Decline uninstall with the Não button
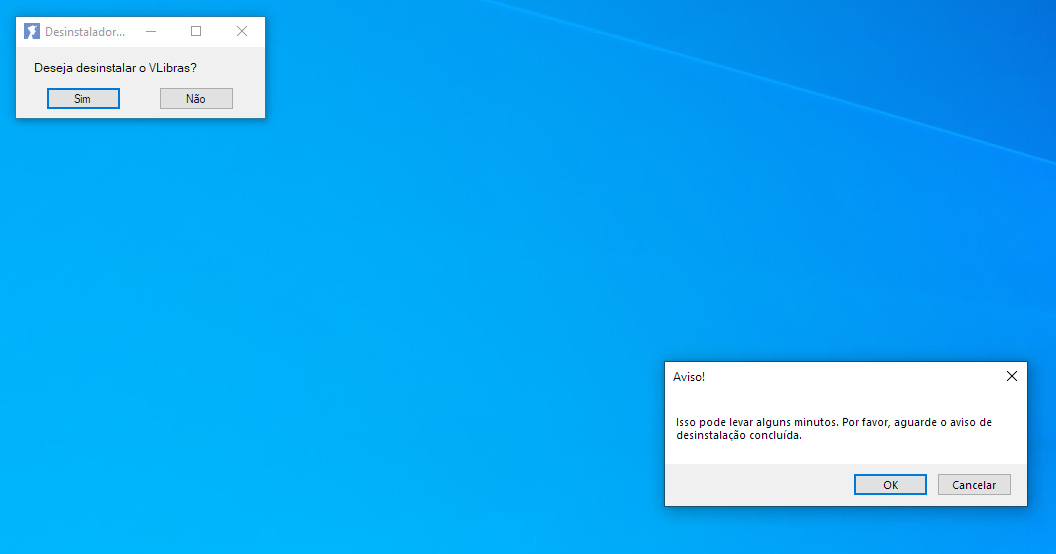The width and height of the screenshot is (1056, 554). [196, 98]
